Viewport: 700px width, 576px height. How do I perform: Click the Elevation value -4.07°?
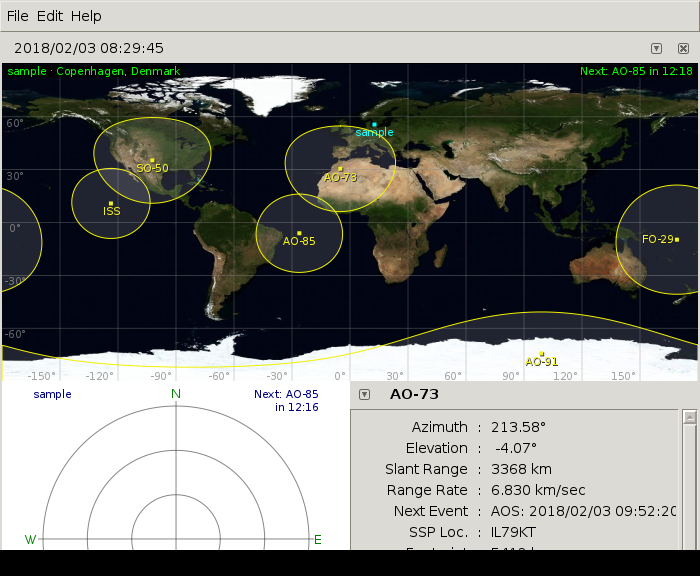tap(516, 448)
